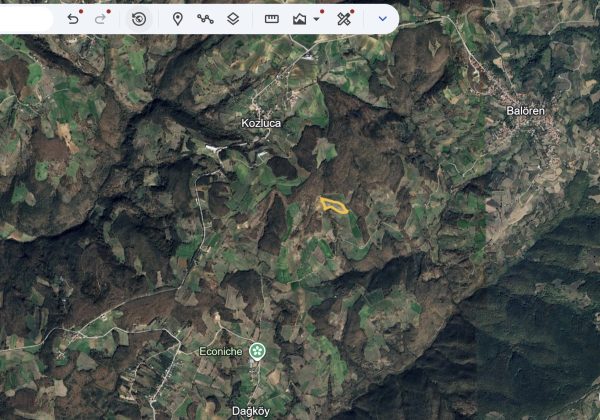
Task: Click the crossed pencil and ruler icon
Action: tap(344, 19)
